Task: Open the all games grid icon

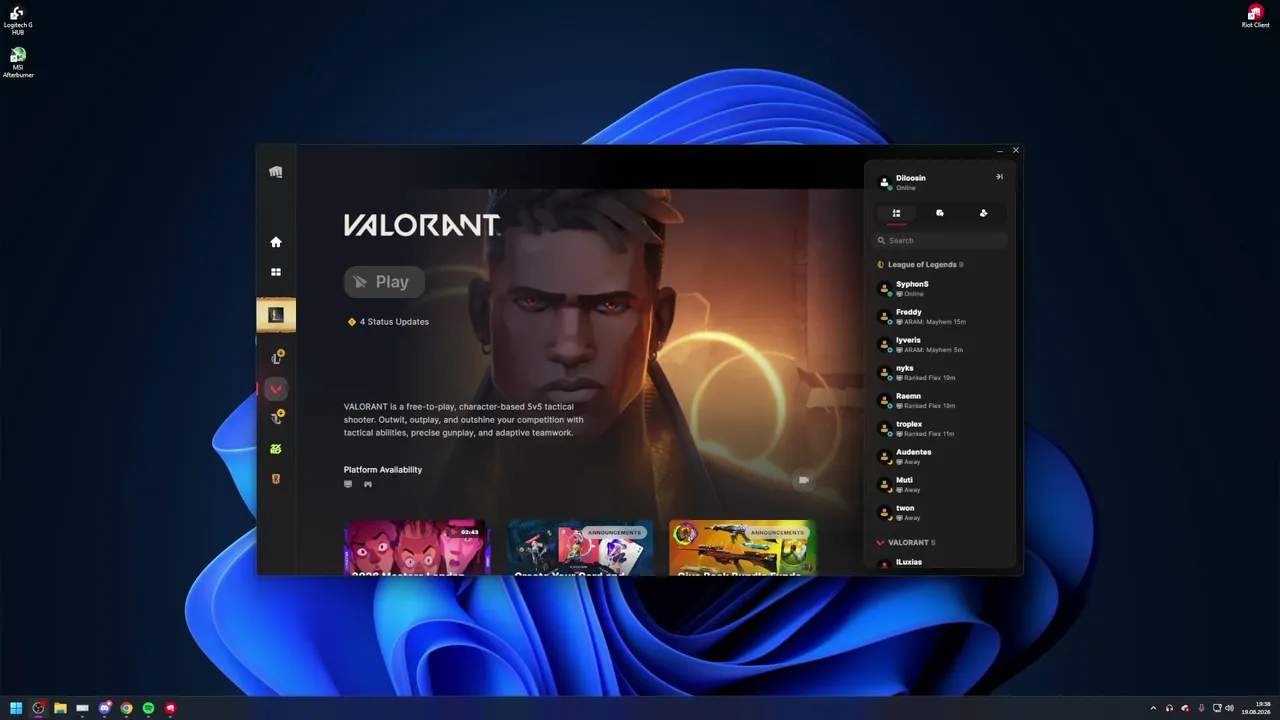Action: click(276, 272)
